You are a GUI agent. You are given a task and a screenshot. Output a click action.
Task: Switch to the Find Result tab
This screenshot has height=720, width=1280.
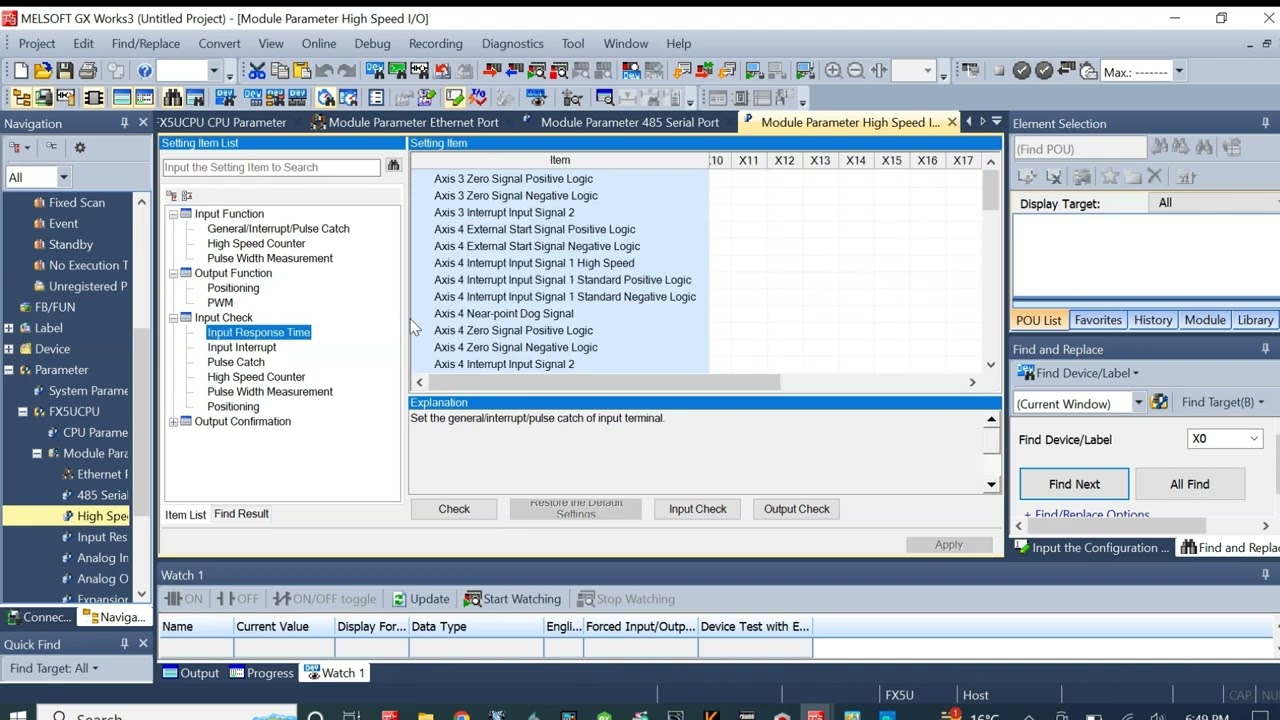pos(241,514)
